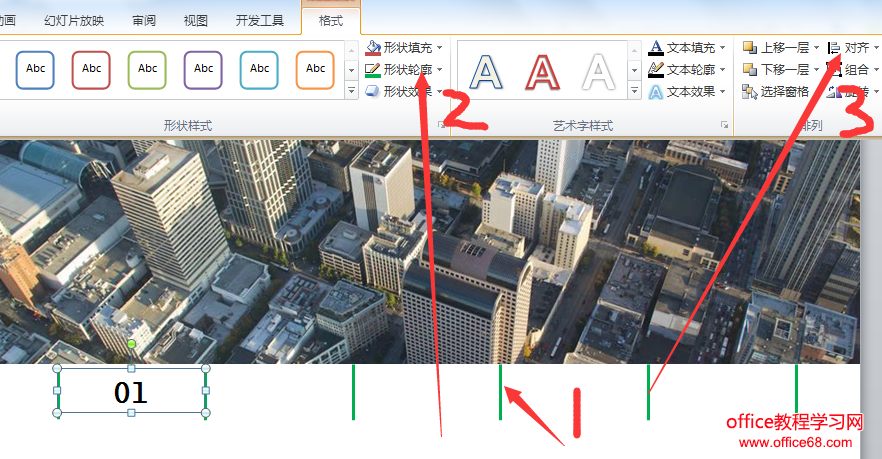
Task: Apply the red outlined Abc shape style
Action: point(91,70)
